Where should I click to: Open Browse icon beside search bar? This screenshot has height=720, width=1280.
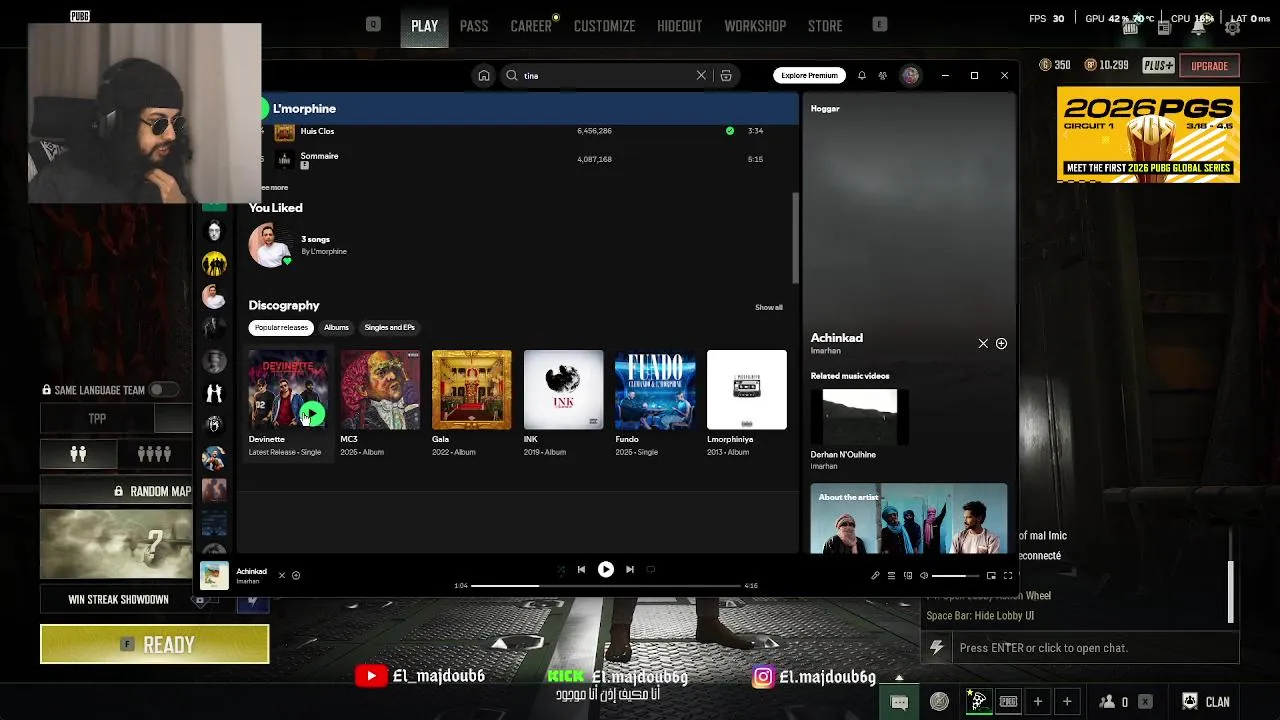(726, 75)
